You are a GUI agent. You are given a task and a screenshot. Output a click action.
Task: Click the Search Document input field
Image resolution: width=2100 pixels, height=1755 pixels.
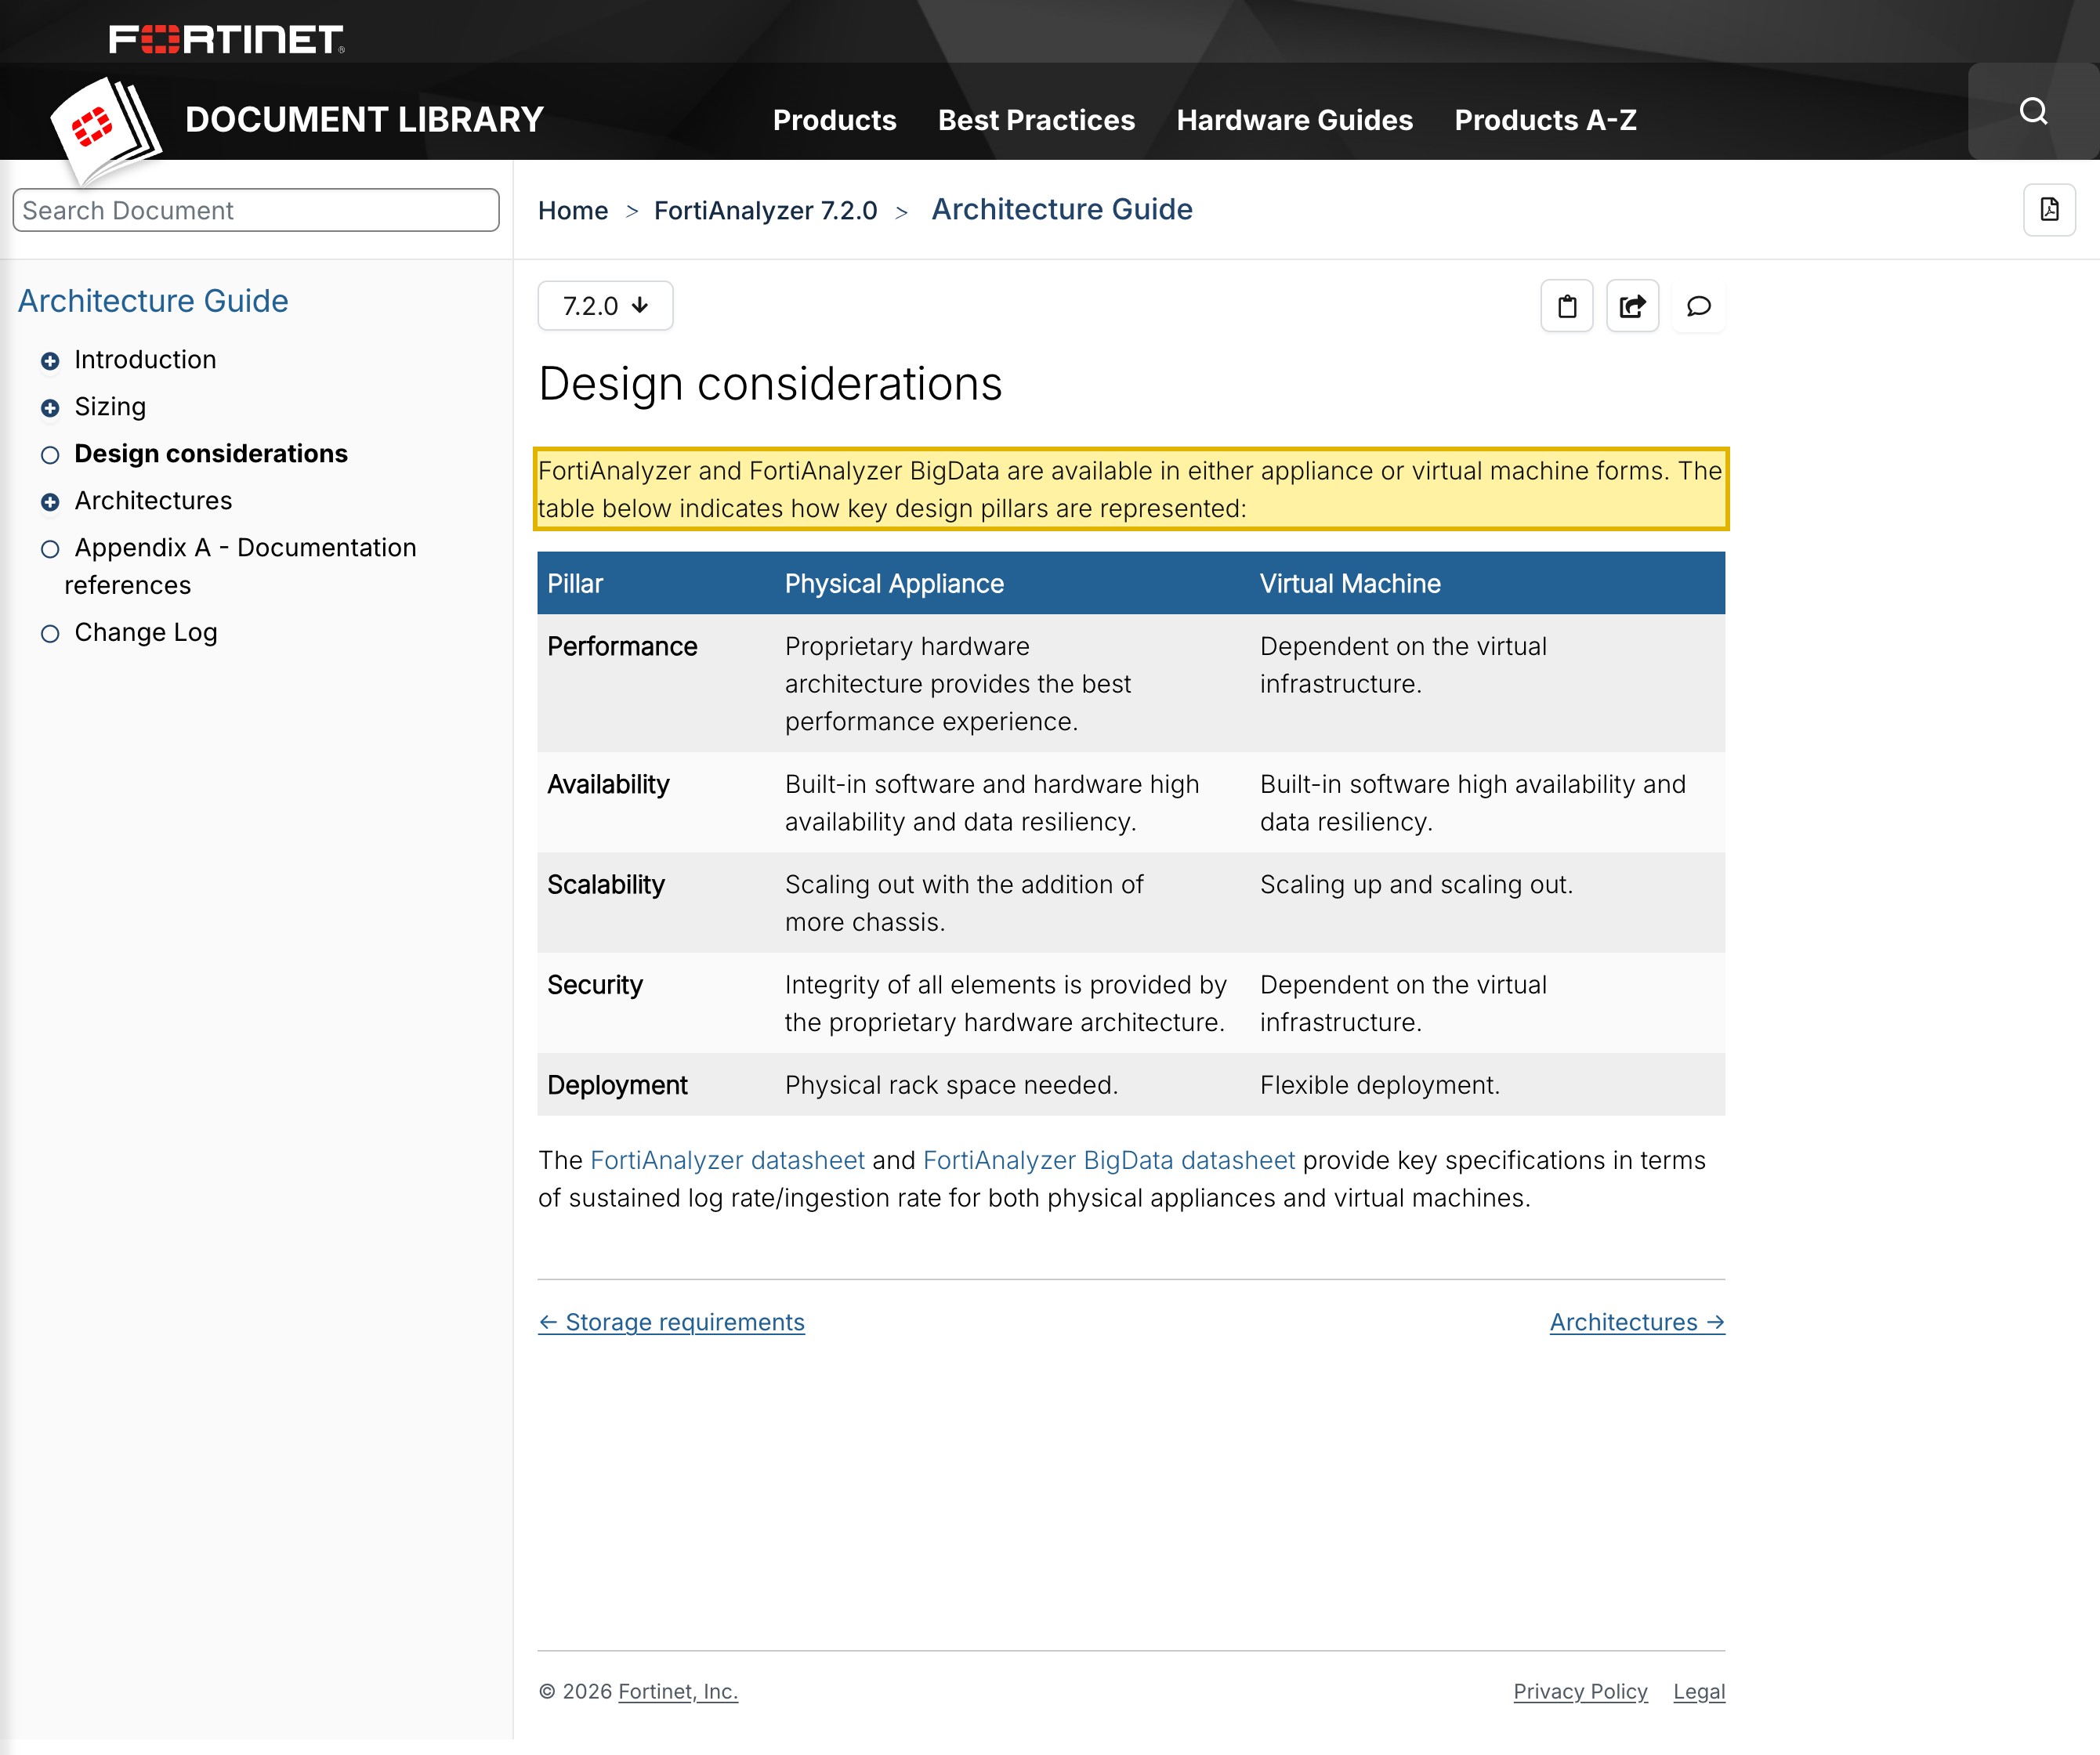tap(256, 210)
